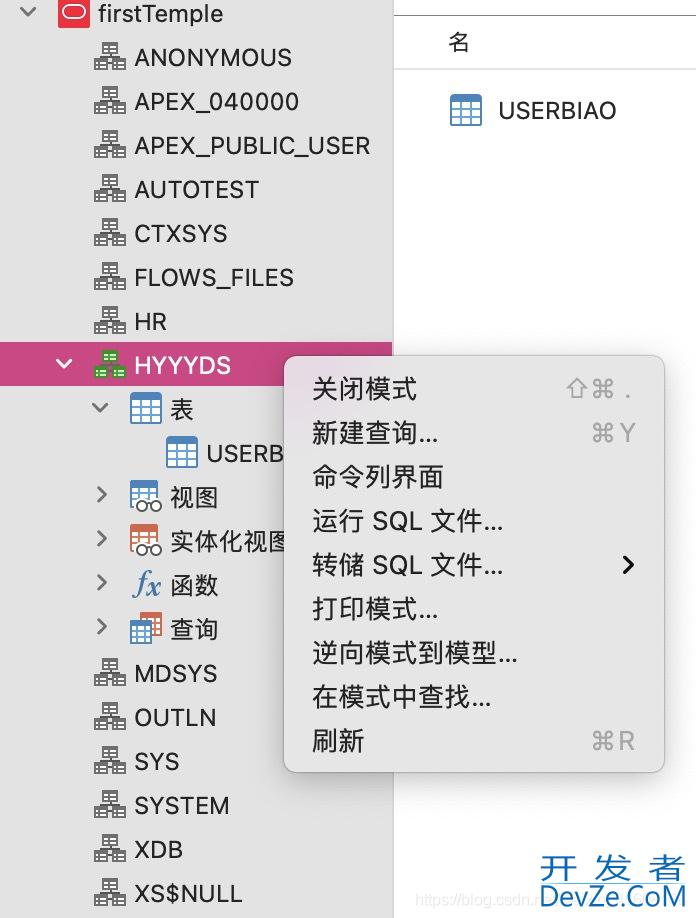
Task: Choose 在模式中查找... menu entry
Action: pos(474,697)
